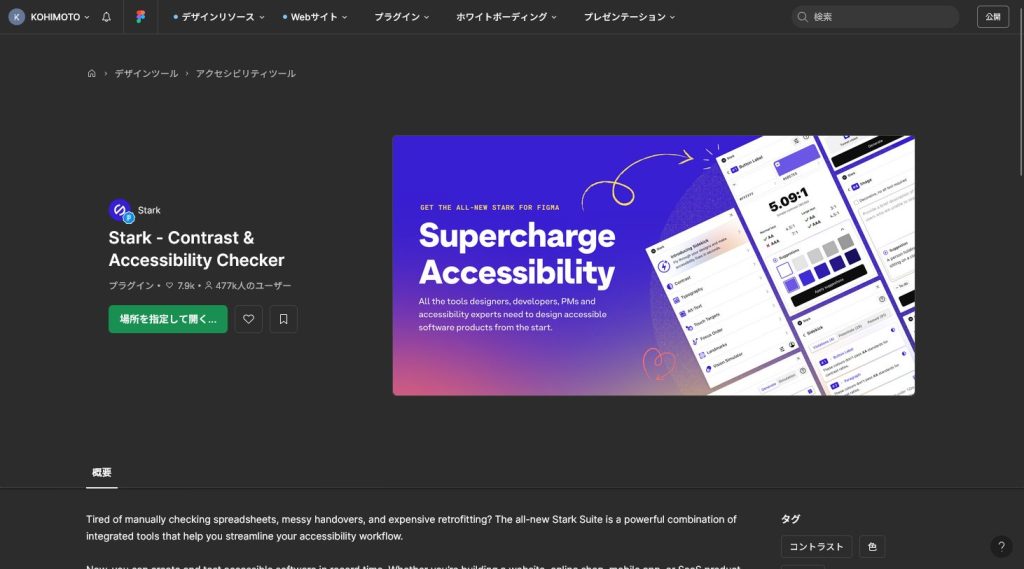Open the Supercharge Accessibility banner image
This screenshot has width=1024, height=569.
coord(653,265)
